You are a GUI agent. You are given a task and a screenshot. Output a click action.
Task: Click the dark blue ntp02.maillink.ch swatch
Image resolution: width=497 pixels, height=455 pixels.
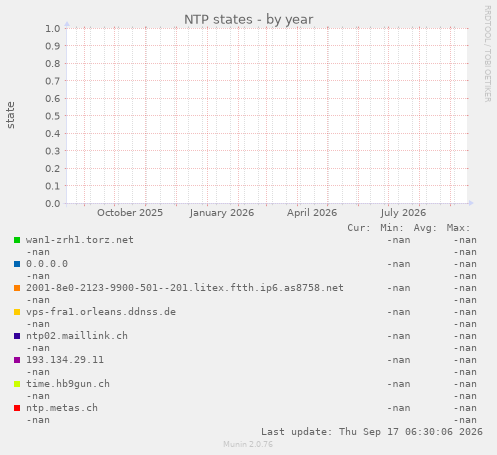click(x=17, y=336)
